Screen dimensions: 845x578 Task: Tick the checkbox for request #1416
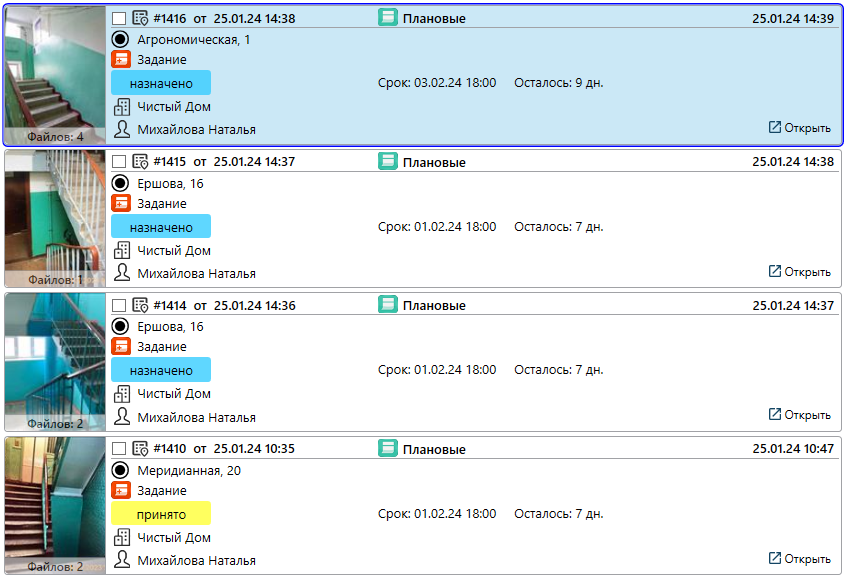coord(119,18)
